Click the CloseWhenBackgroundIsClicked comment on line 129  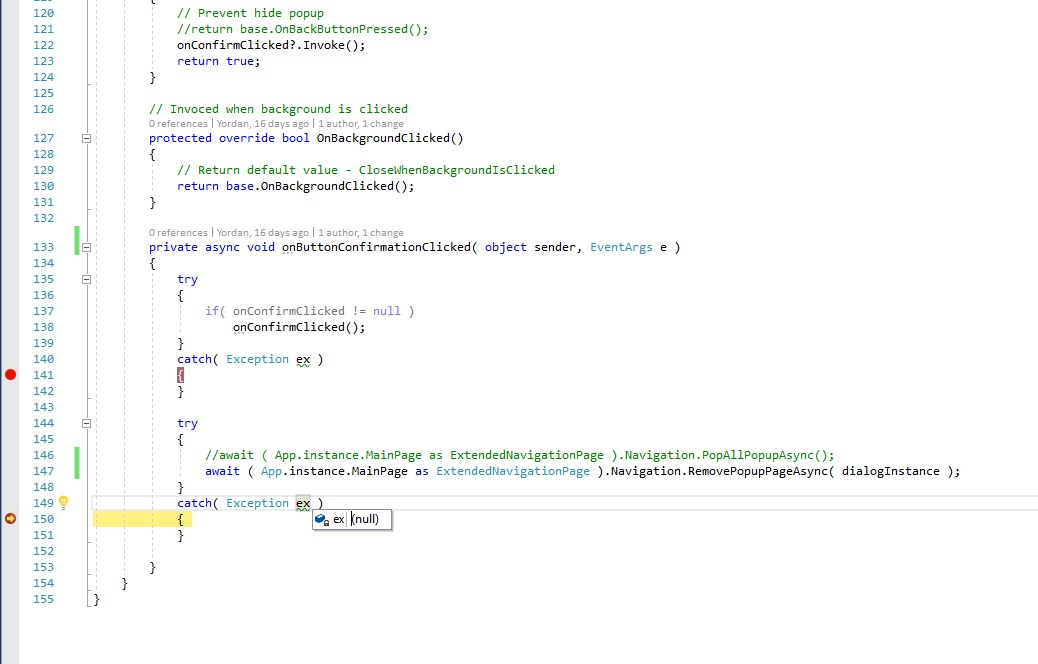[x=457, y=169]
